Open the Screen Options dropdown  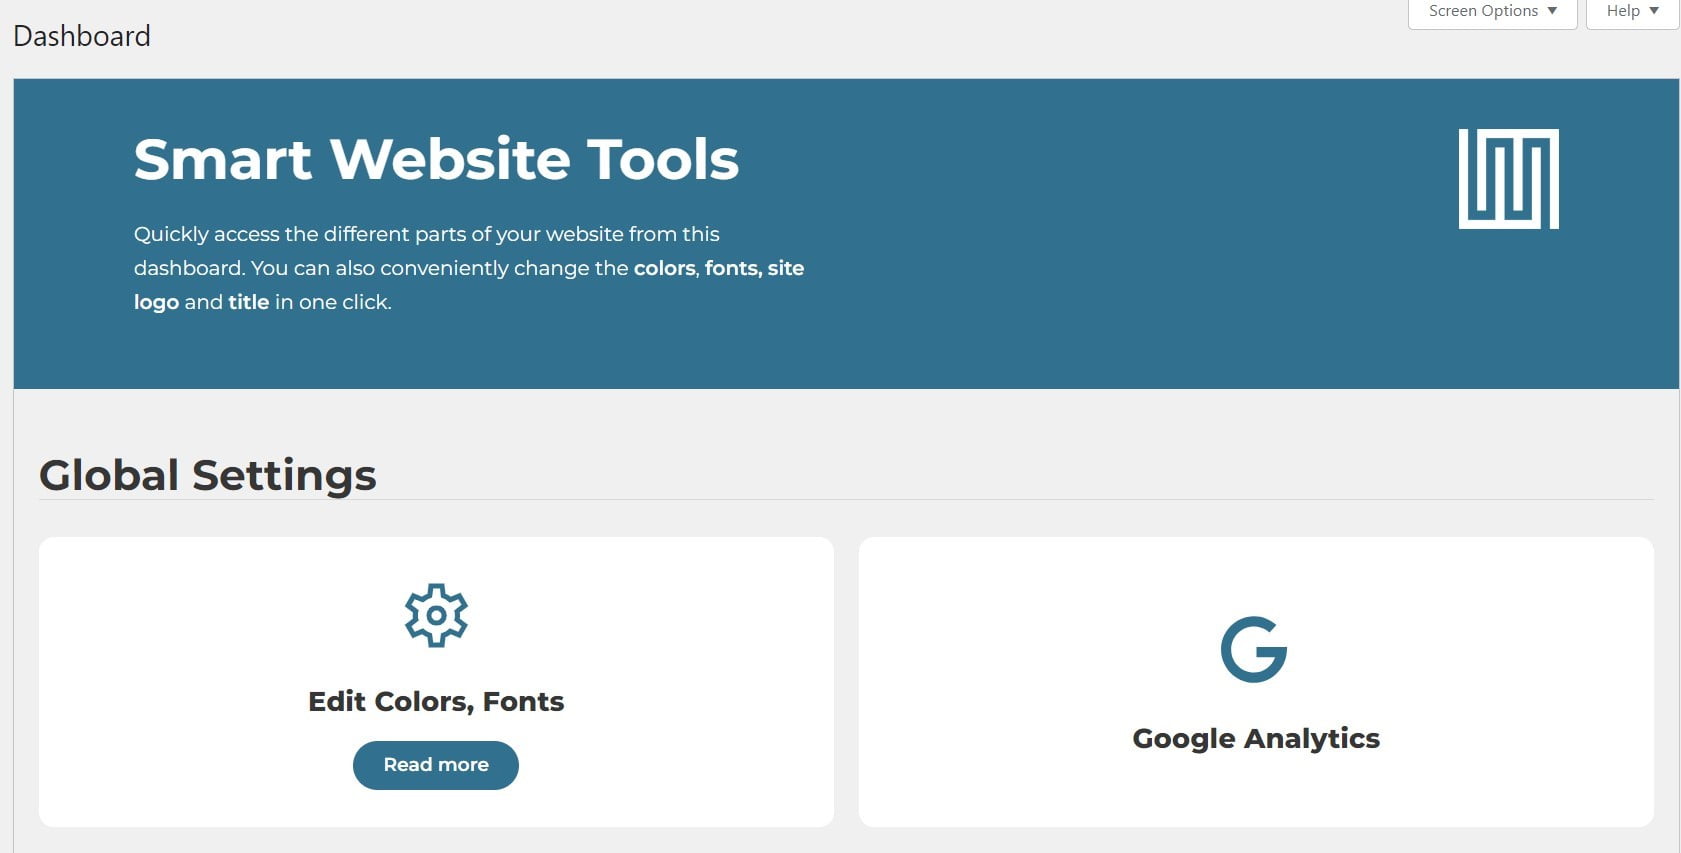click(x=1492, y=12)
